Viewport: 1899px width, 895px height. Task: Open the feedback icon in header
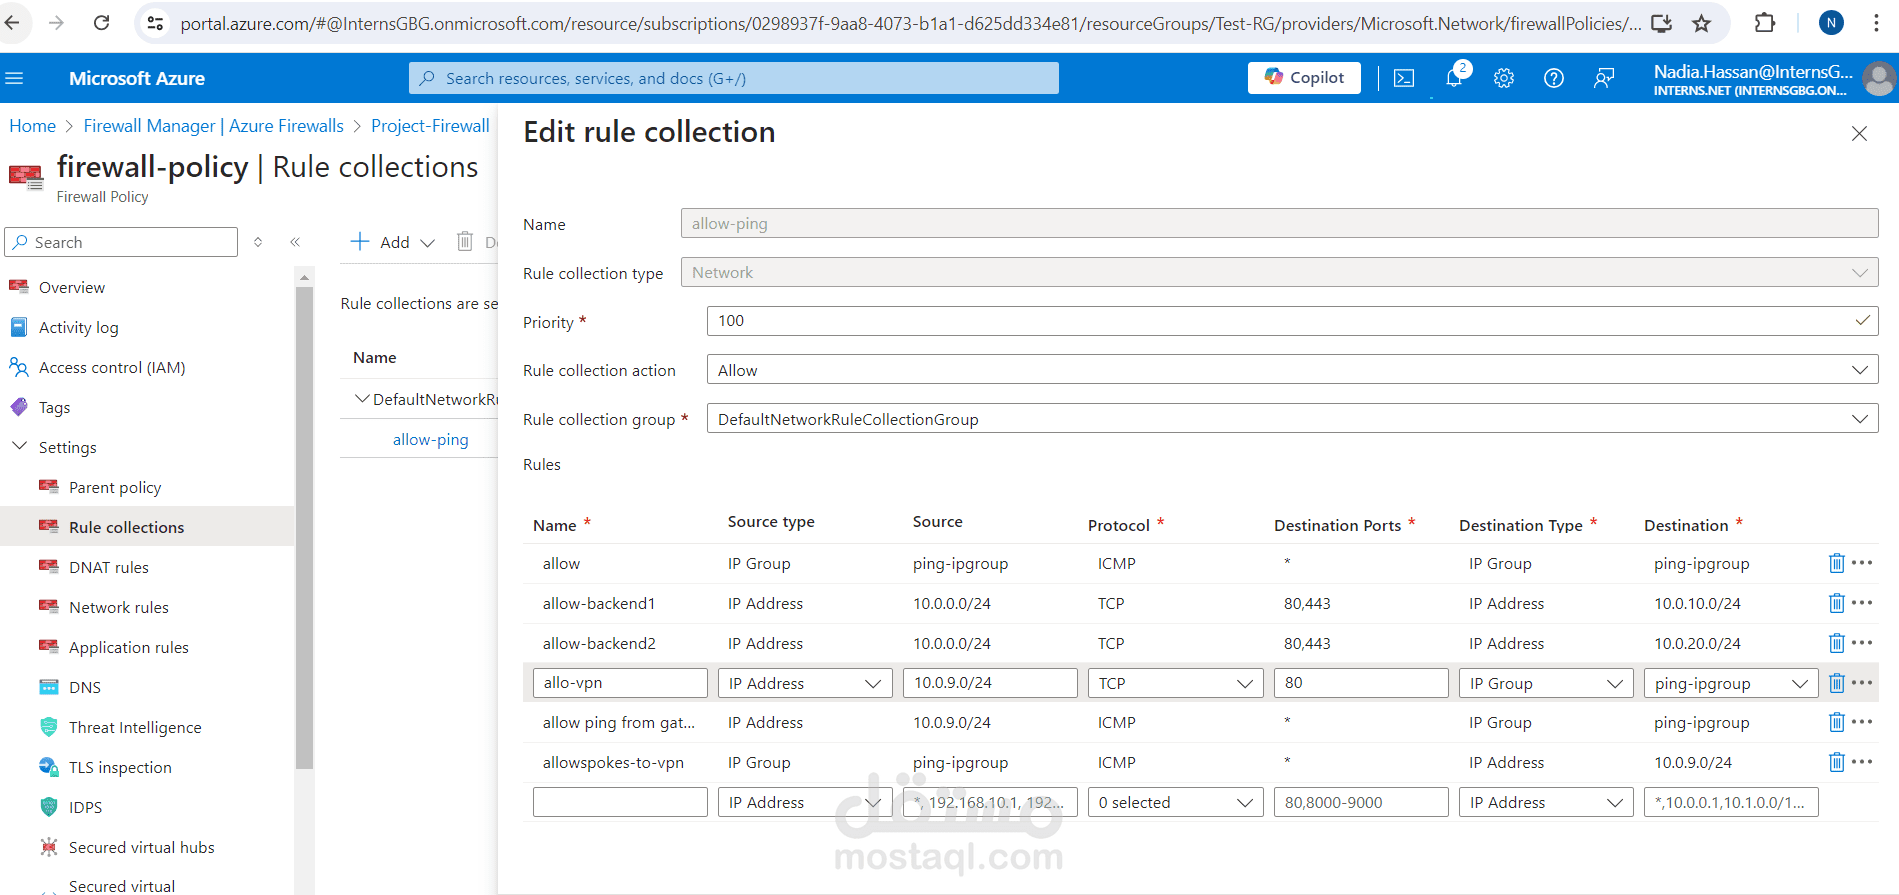click(1604, 78)
